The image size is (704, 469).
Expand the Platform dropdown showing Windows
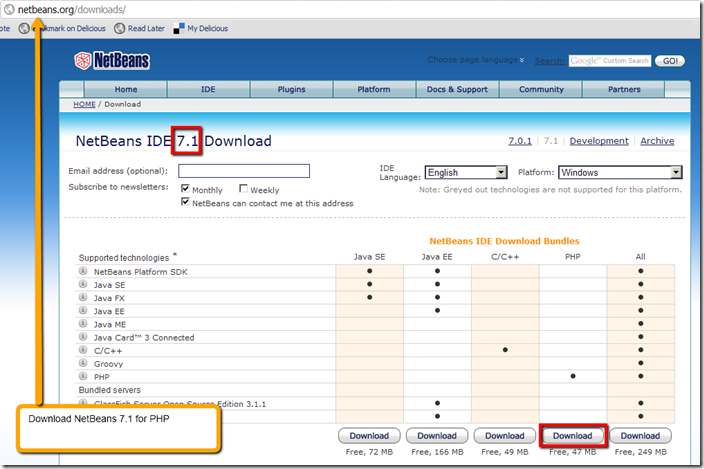[620, 172]
